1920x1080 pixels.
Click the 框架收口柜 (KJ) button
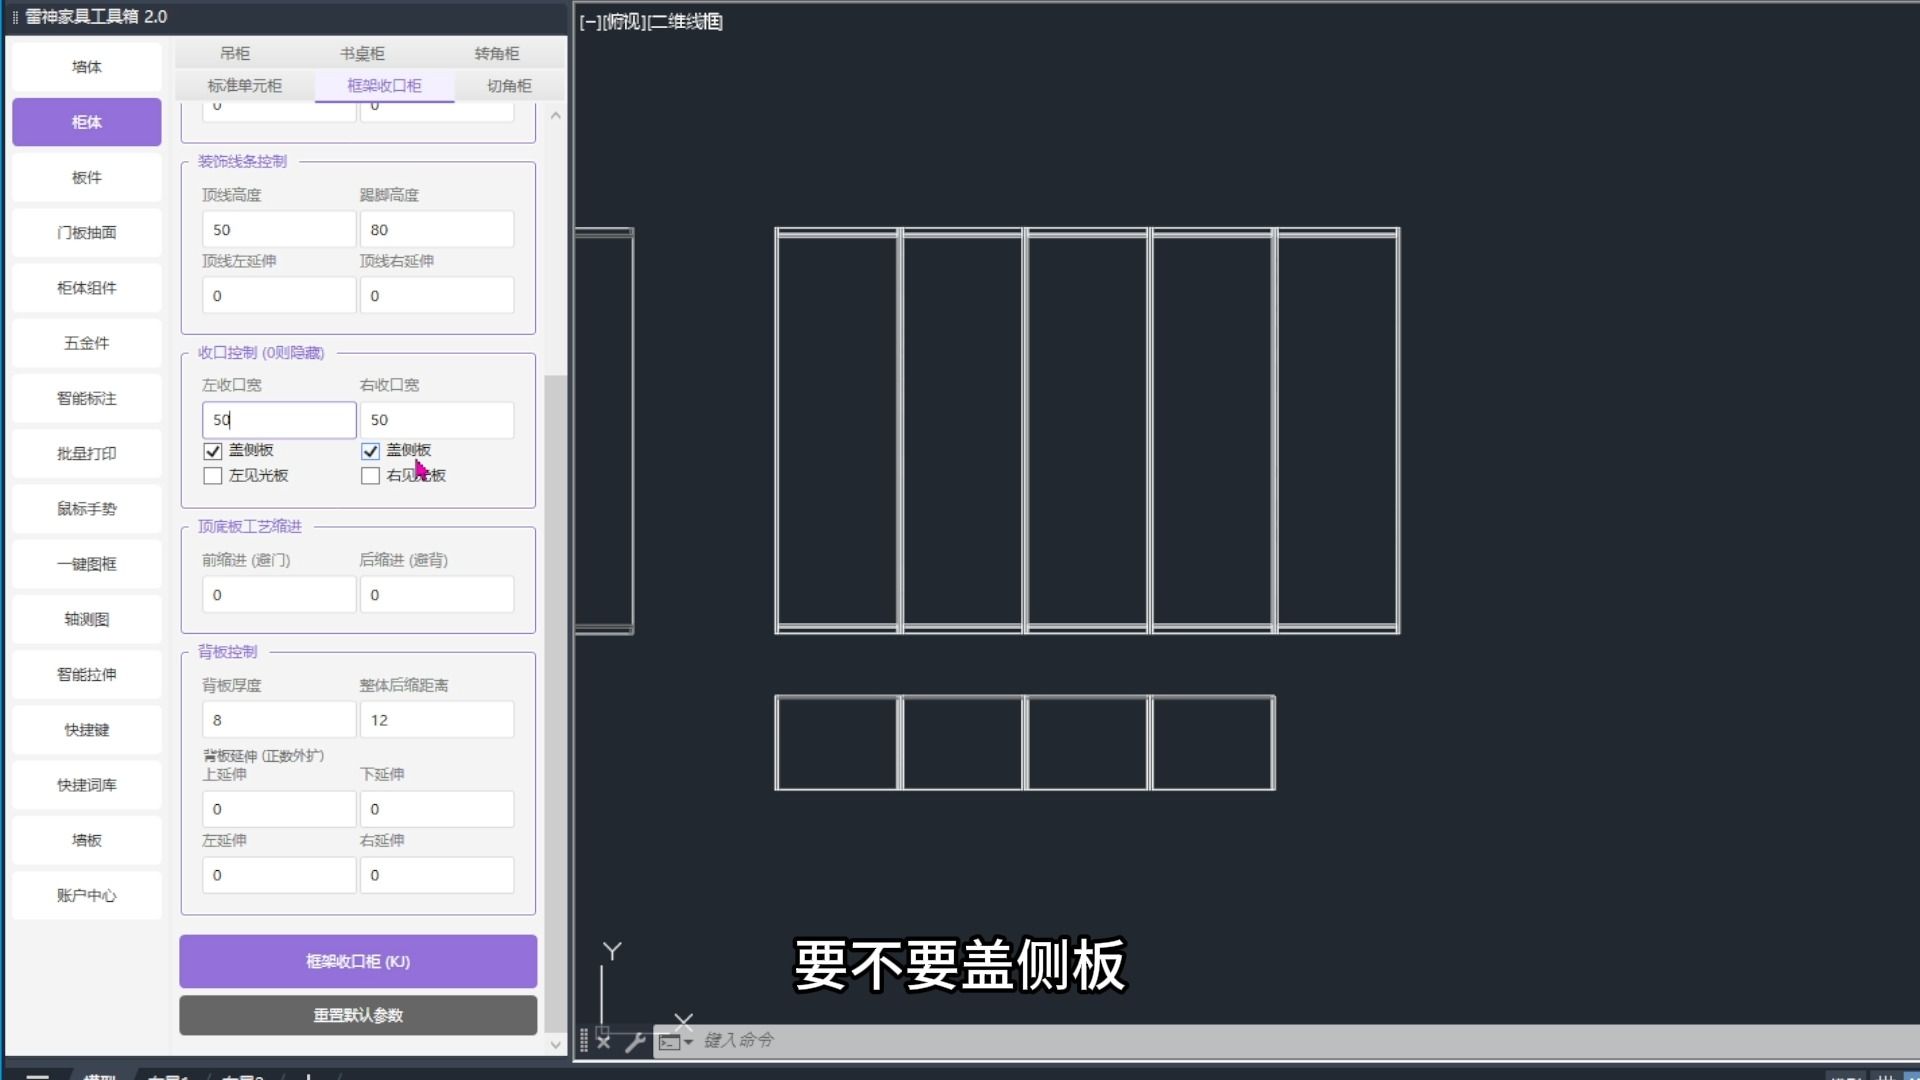click(x=358, y=961)
